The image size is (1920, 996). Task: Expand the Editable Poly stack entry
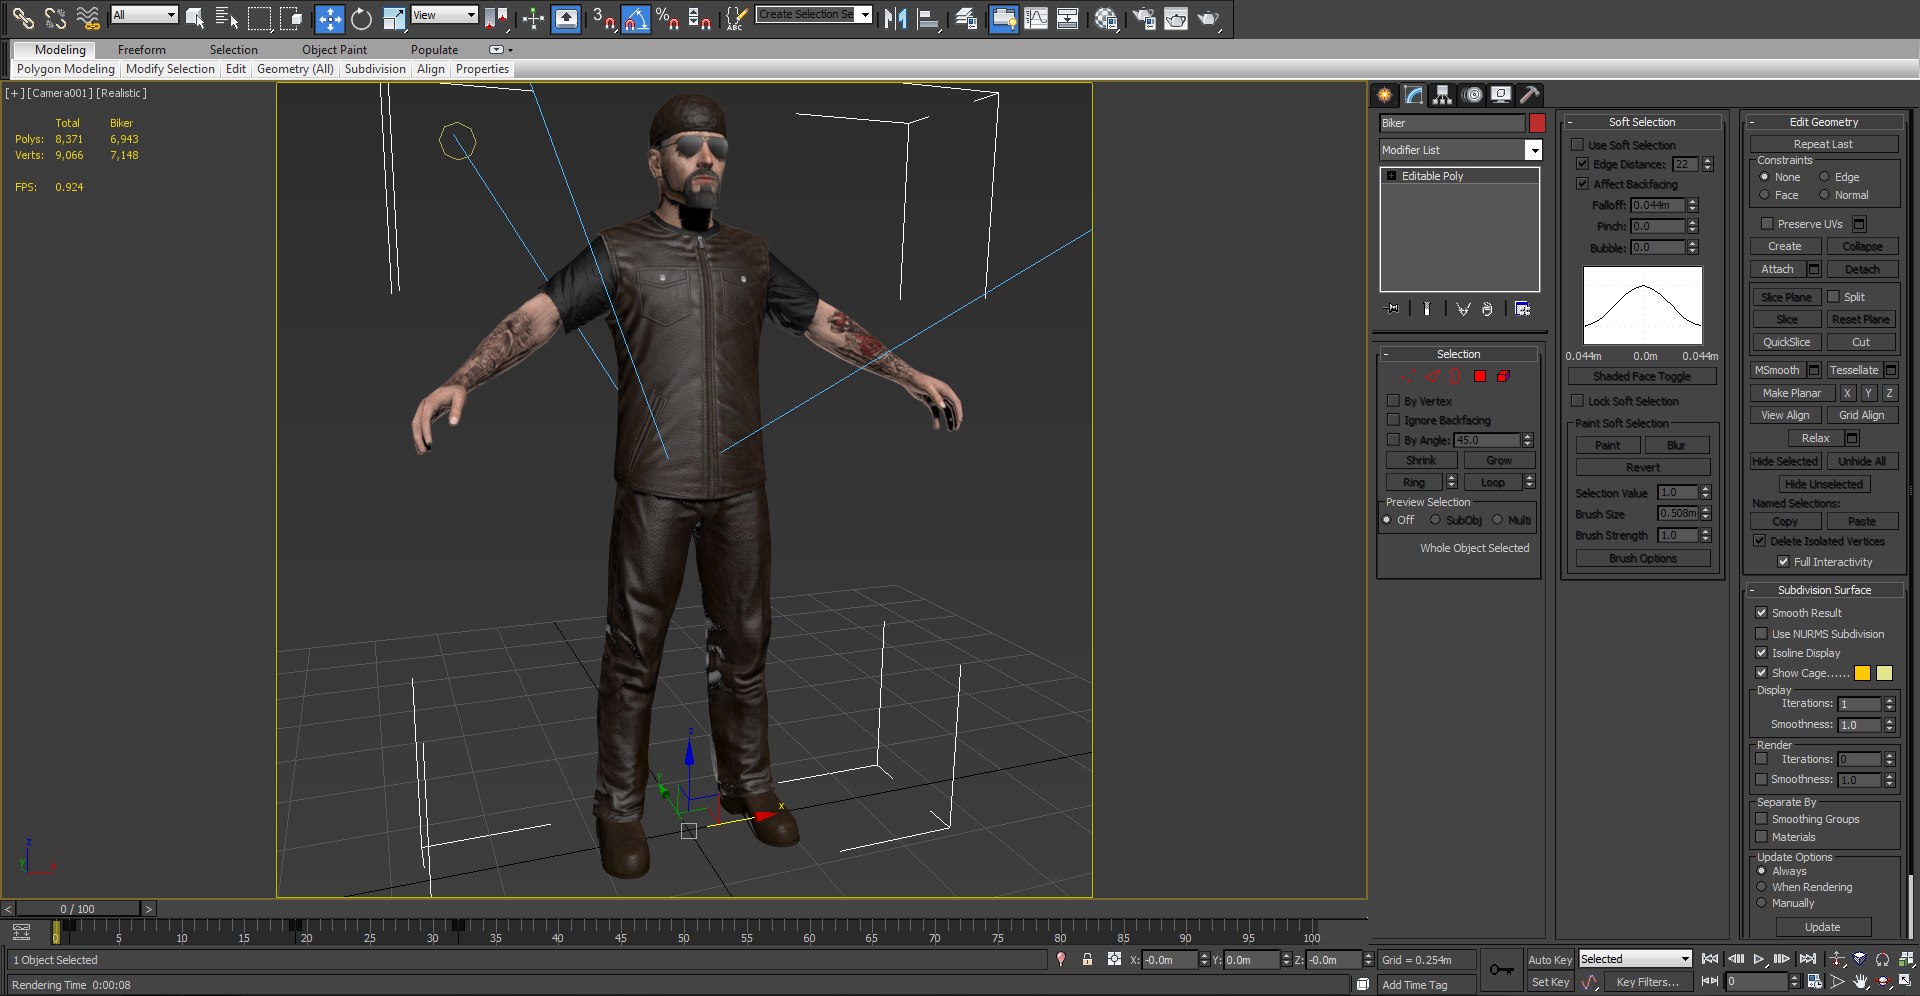(1391, 176)
